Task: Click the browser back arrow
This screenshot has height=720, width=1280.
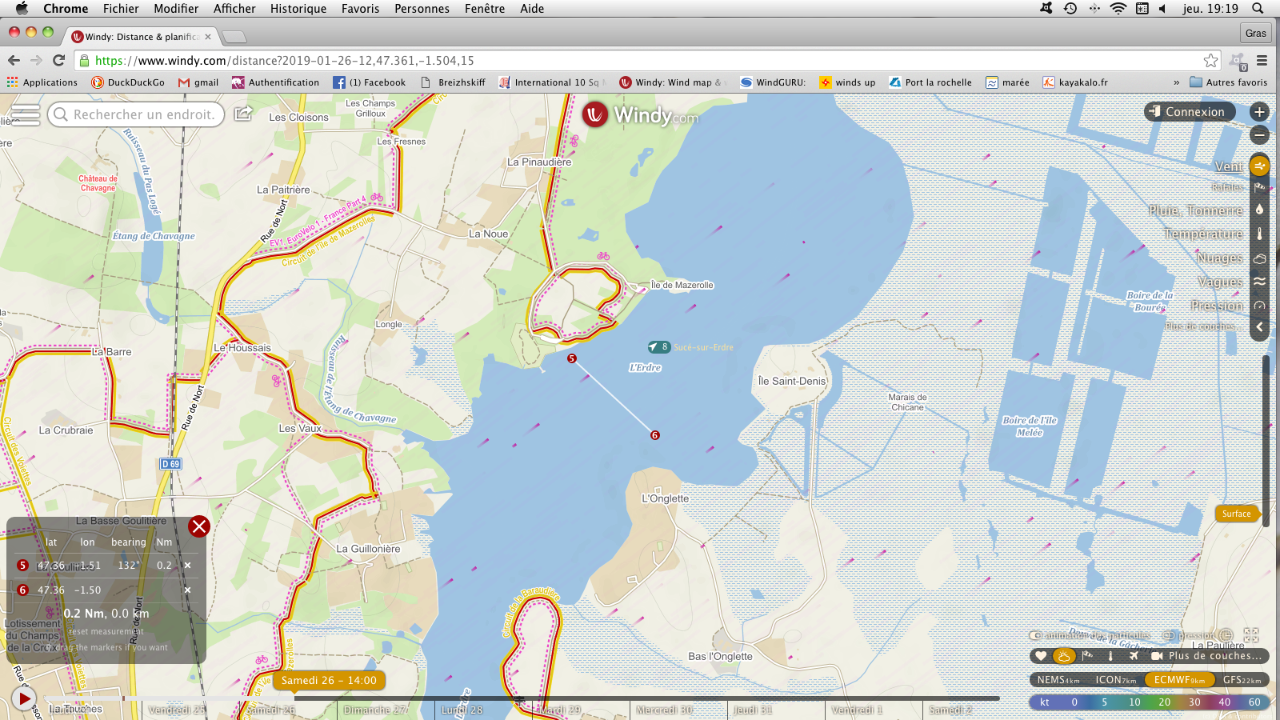Action: (x=14, y=60)
